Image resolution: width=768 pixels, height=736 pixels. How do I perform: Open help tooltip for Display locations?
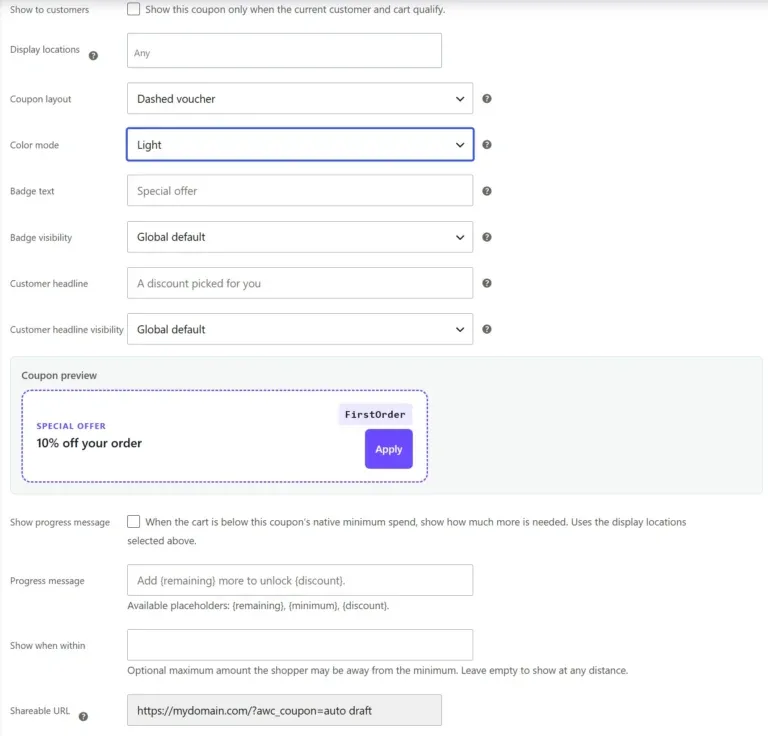tap(93, 55)
